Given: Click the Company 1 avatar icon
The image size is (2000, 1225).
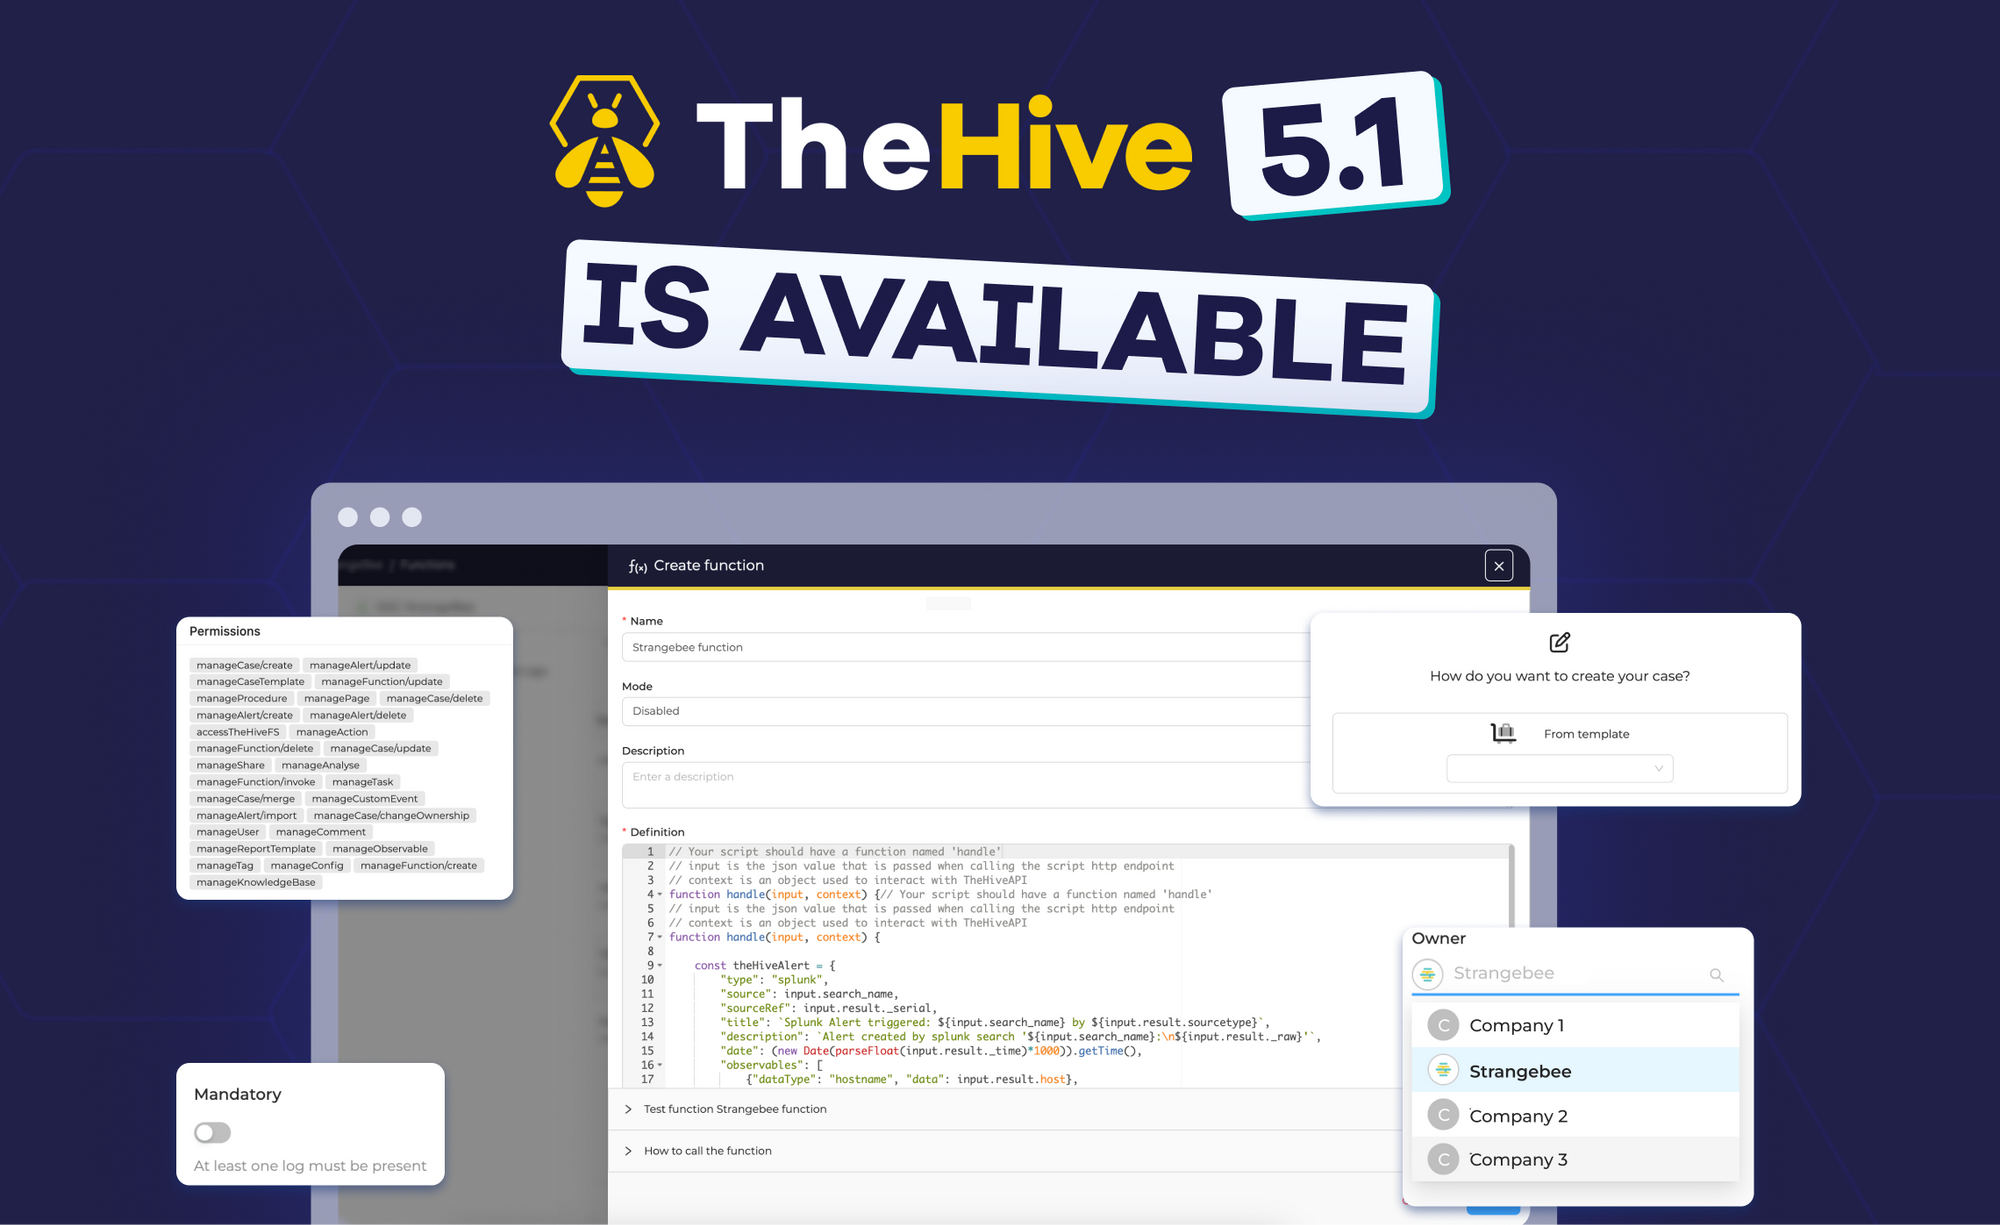Looking at the screenshot, I should [x=1443, y=1024].
